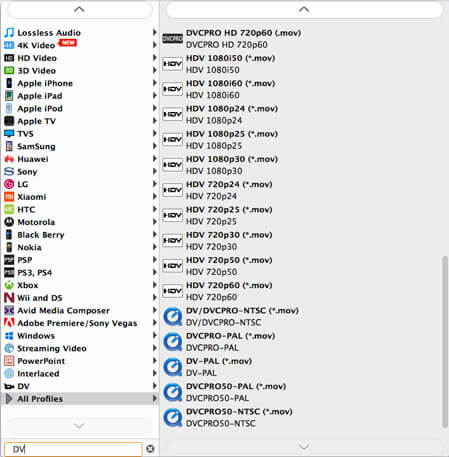Click the Wii and DS N icon
The image size is (449, 457).
[x=9, y=298]
